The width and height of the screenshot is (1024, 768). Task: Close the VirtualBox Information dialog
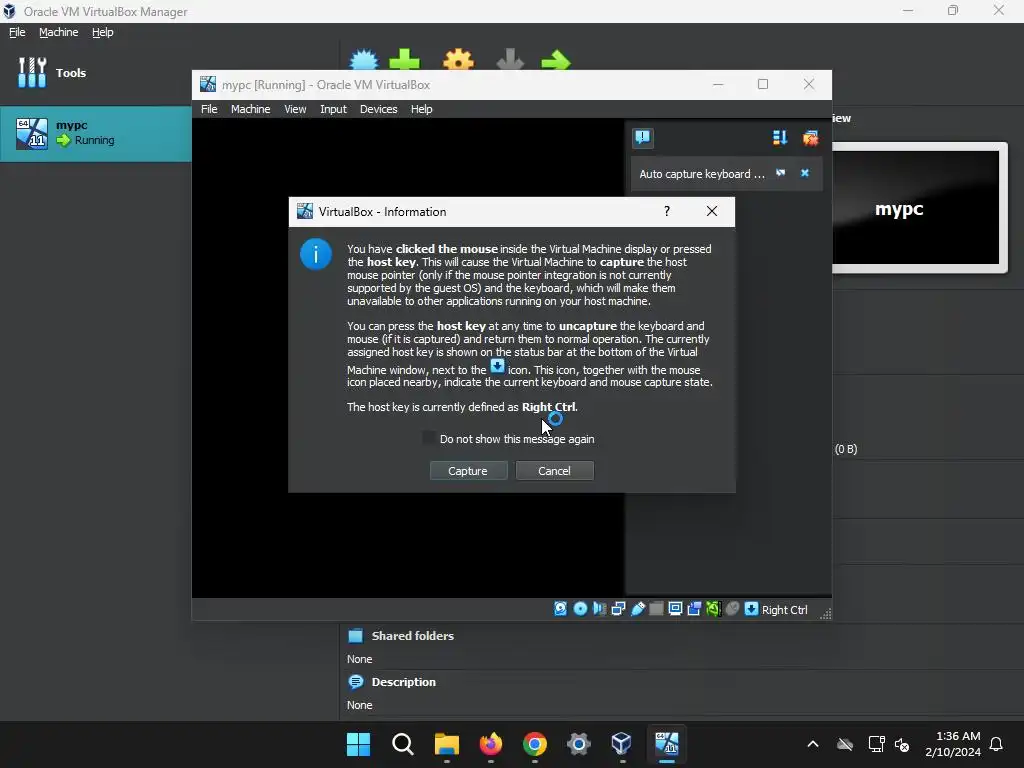click(712, 211)
